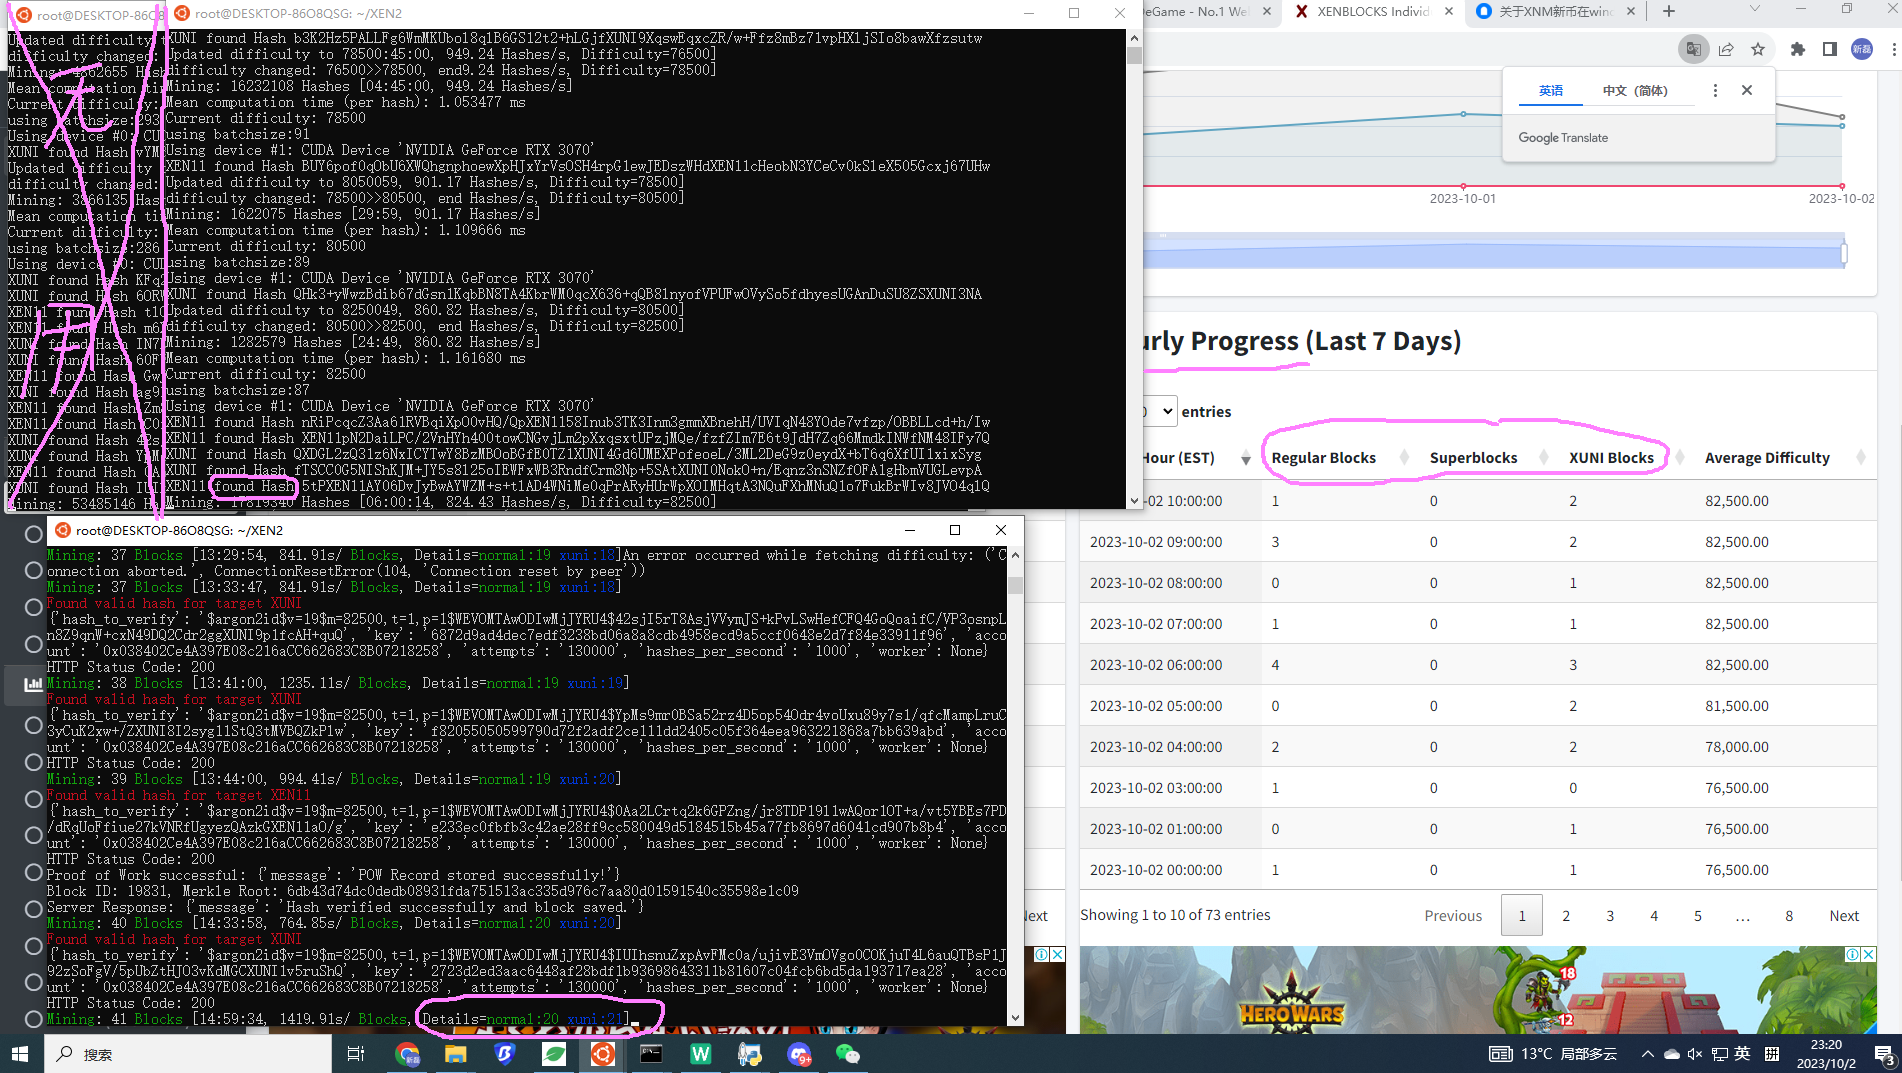Click the share page icon in Chrome toolbar
Image resolution: width=1902 pixels, height=1073 pixels.
click(x=1726, y=49)
